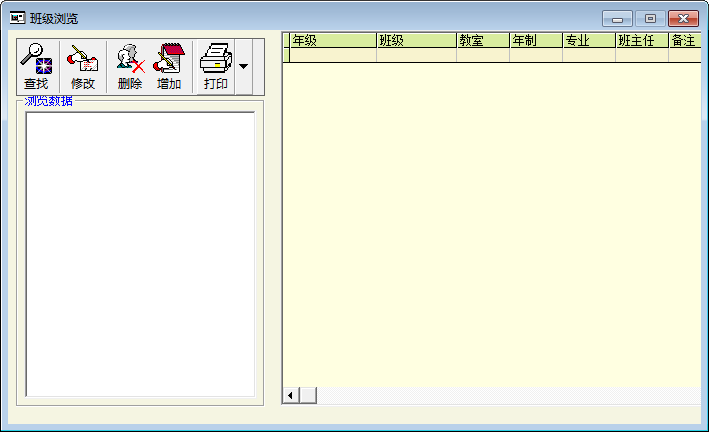Minimize the 班级浏览 window
This screenshot has width=709, height=432.
617,19
